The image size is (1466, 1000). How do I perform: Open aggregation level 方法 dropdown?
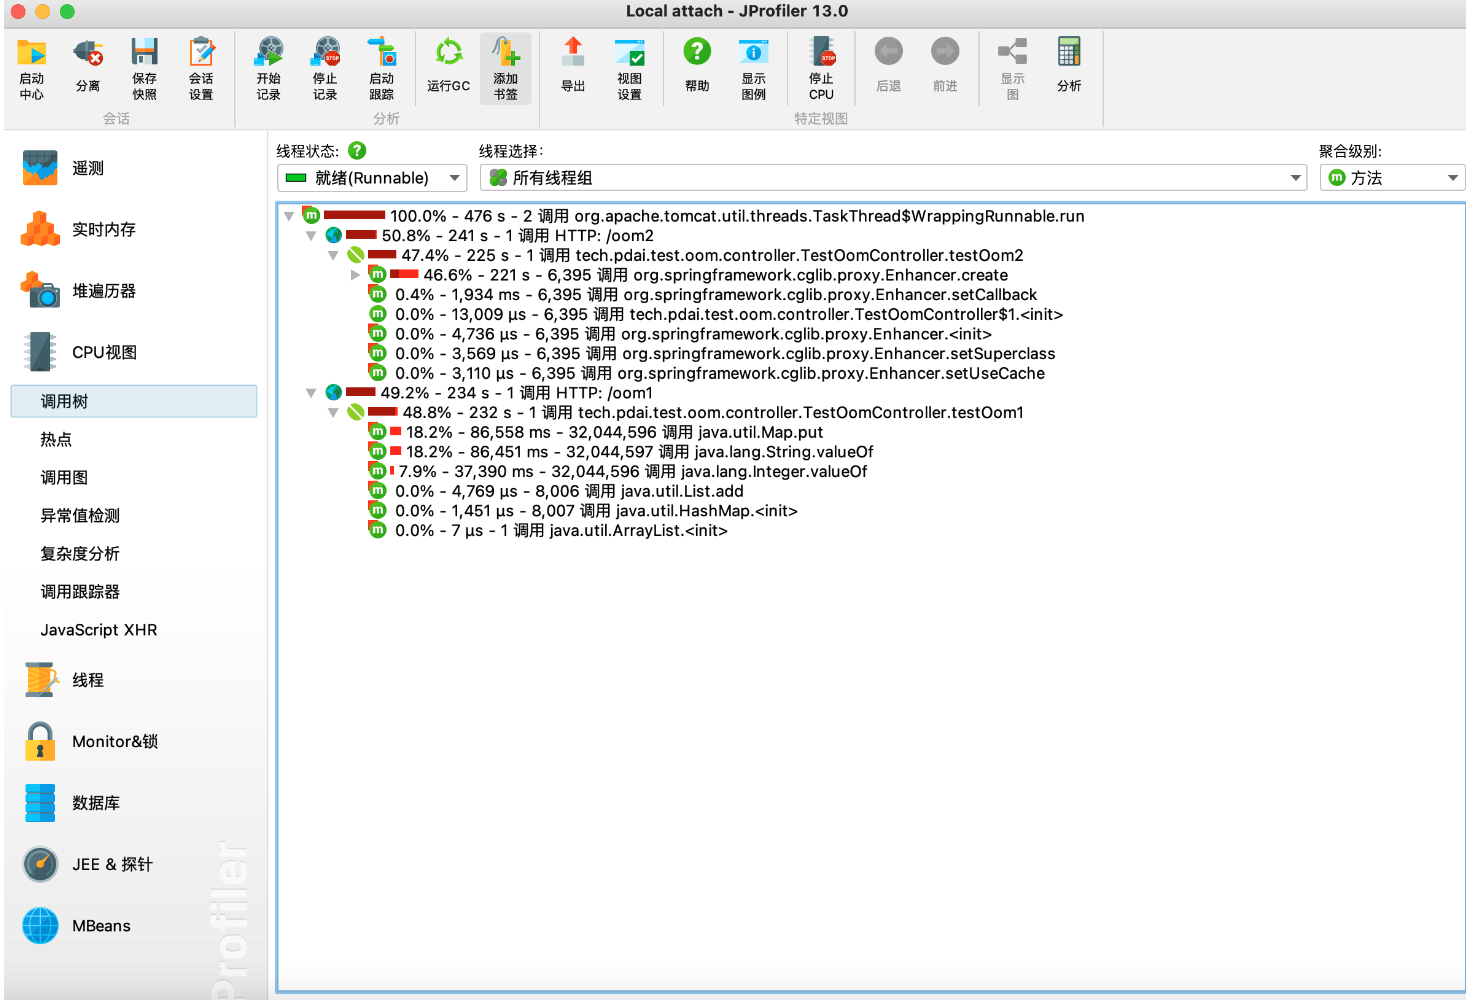click(1392, 178)
